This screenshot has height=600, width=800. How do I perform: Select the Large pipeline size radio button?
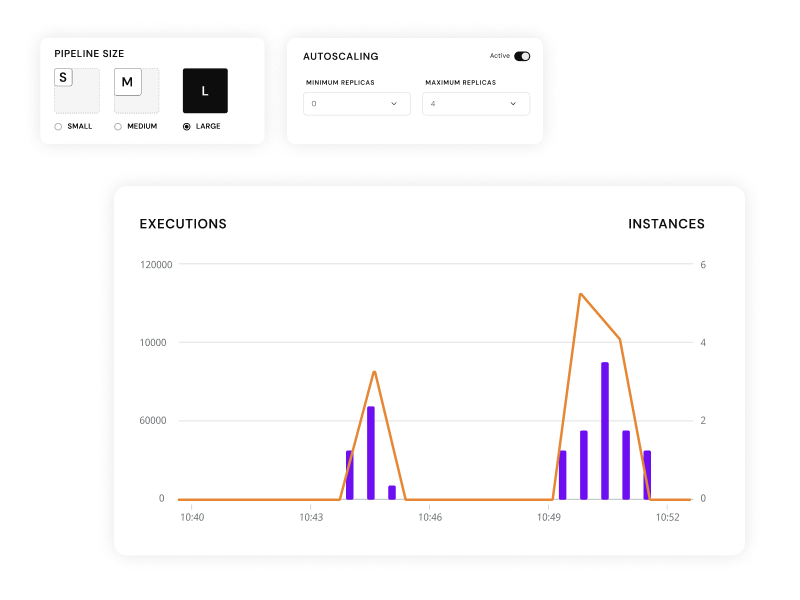tap(187, 127)
